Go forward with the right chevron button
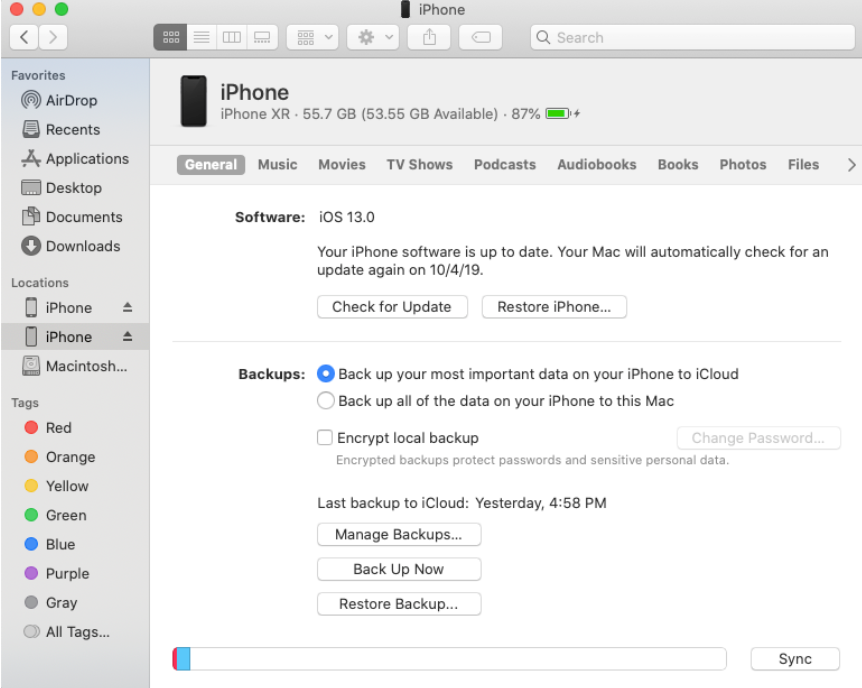 pyautogui.click(x=53, y=37)
